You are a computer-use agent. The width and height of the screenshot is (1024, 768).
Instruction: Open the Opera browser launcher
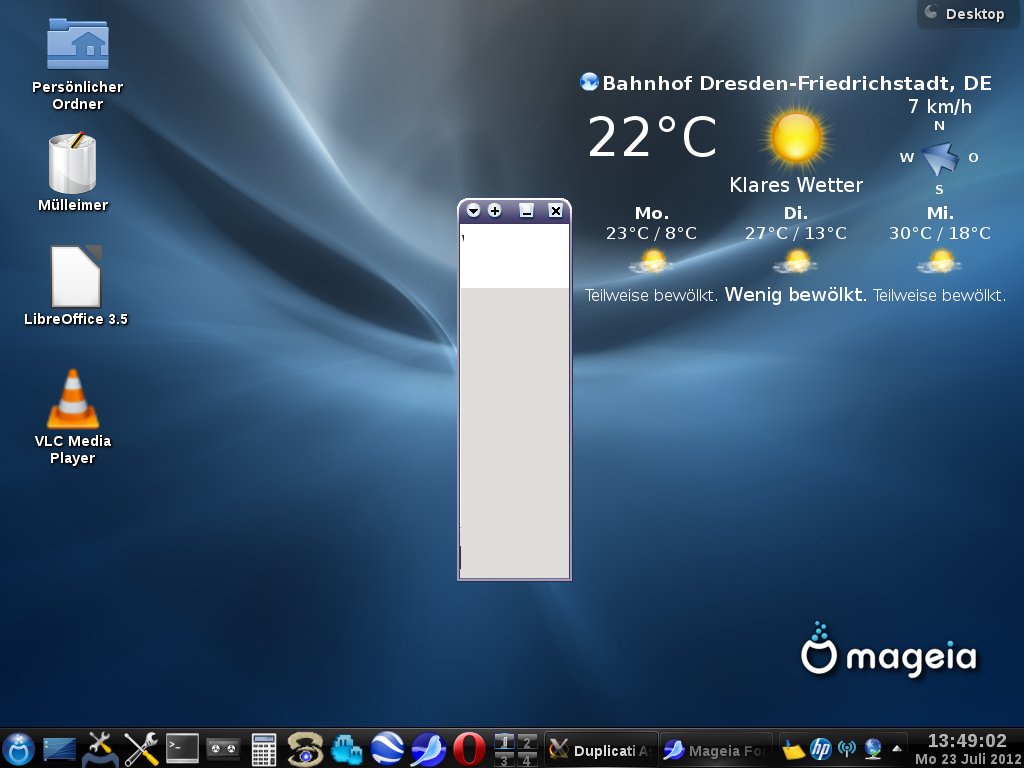click(x=468, y=748)
